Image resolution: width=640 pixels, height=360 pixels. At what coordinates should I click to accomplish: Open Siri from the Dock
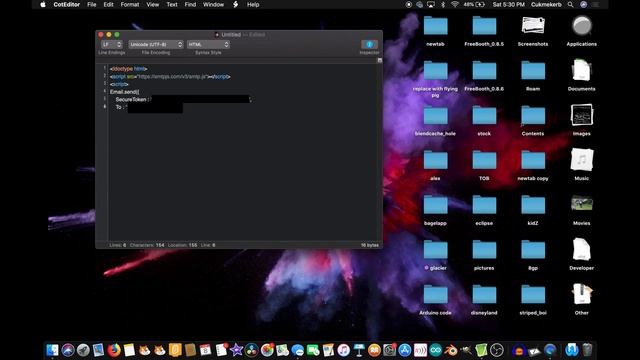click(68, 350)
